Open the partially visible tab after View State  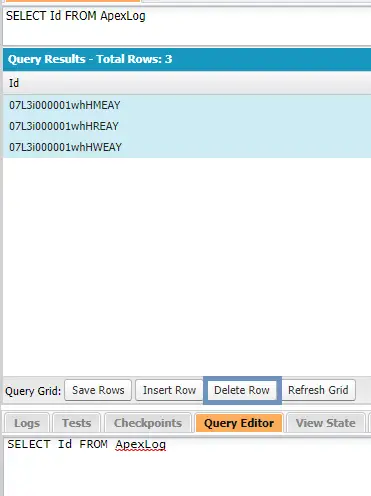pos(369,423)
